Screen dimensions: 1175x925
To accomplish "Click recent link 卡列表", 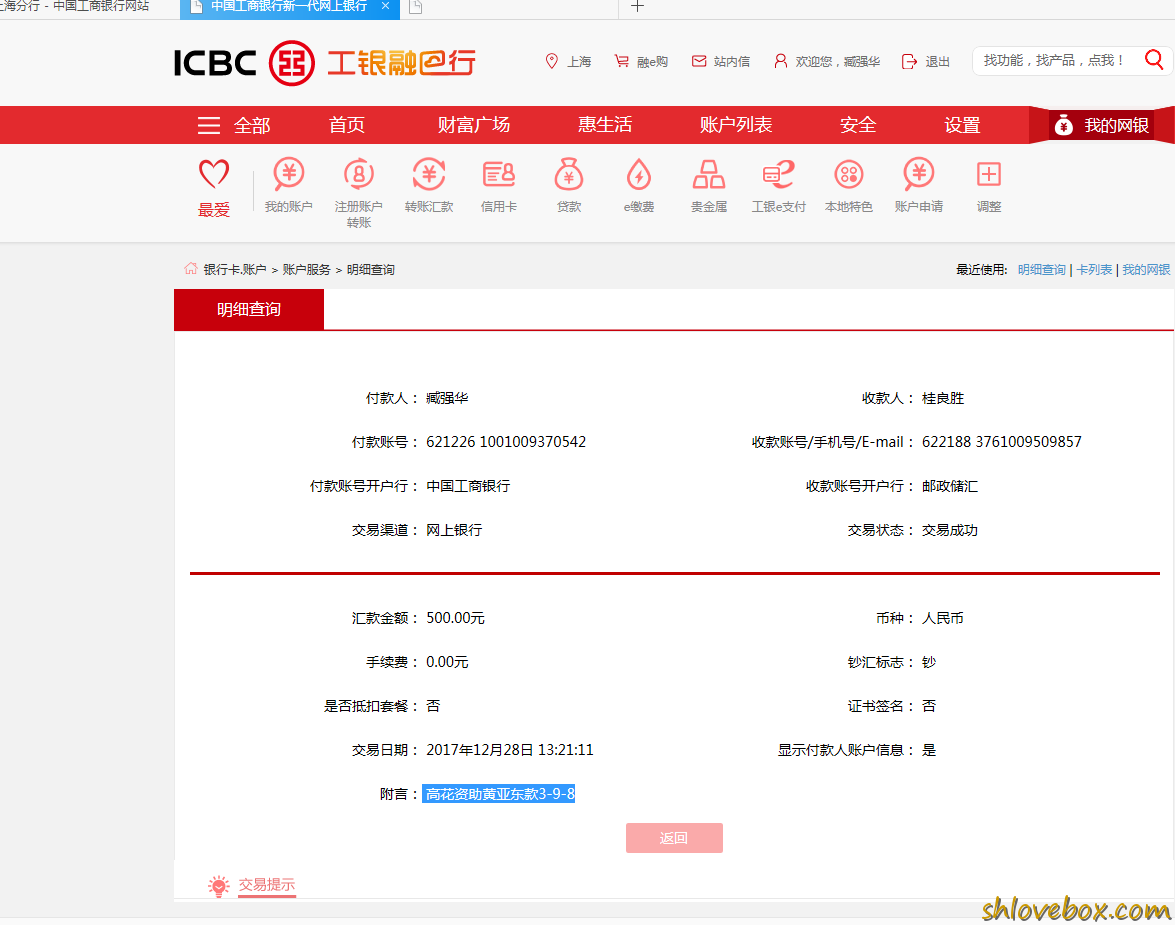I will [x=1094, y=270].
